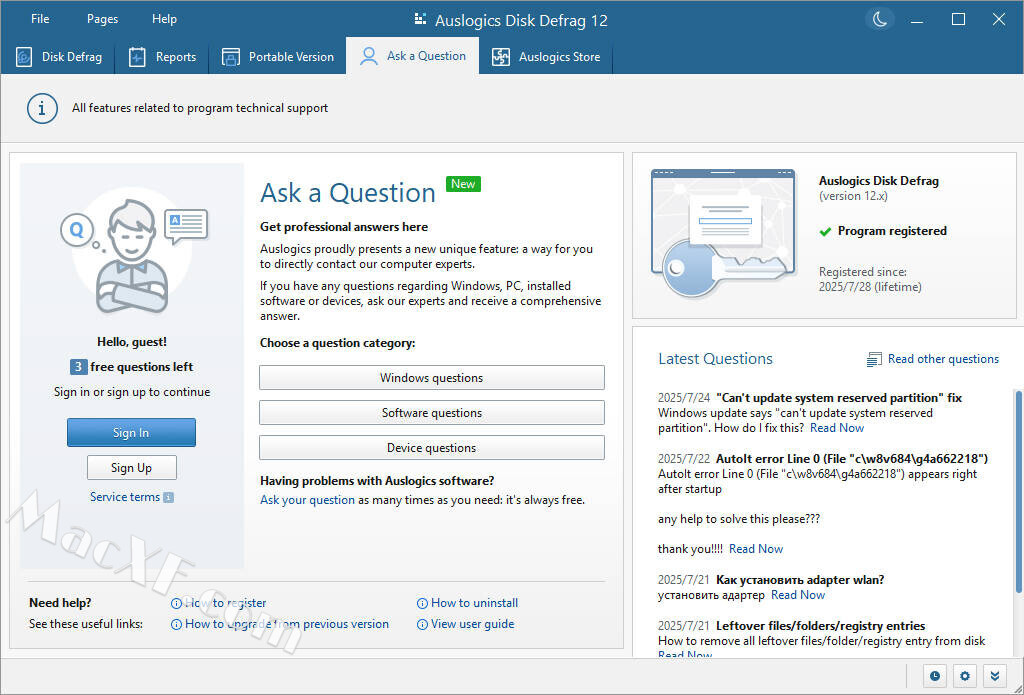Open the Service terms link
The height and width of the screenshot is (695, 1024).
click(x=125, y=497)
